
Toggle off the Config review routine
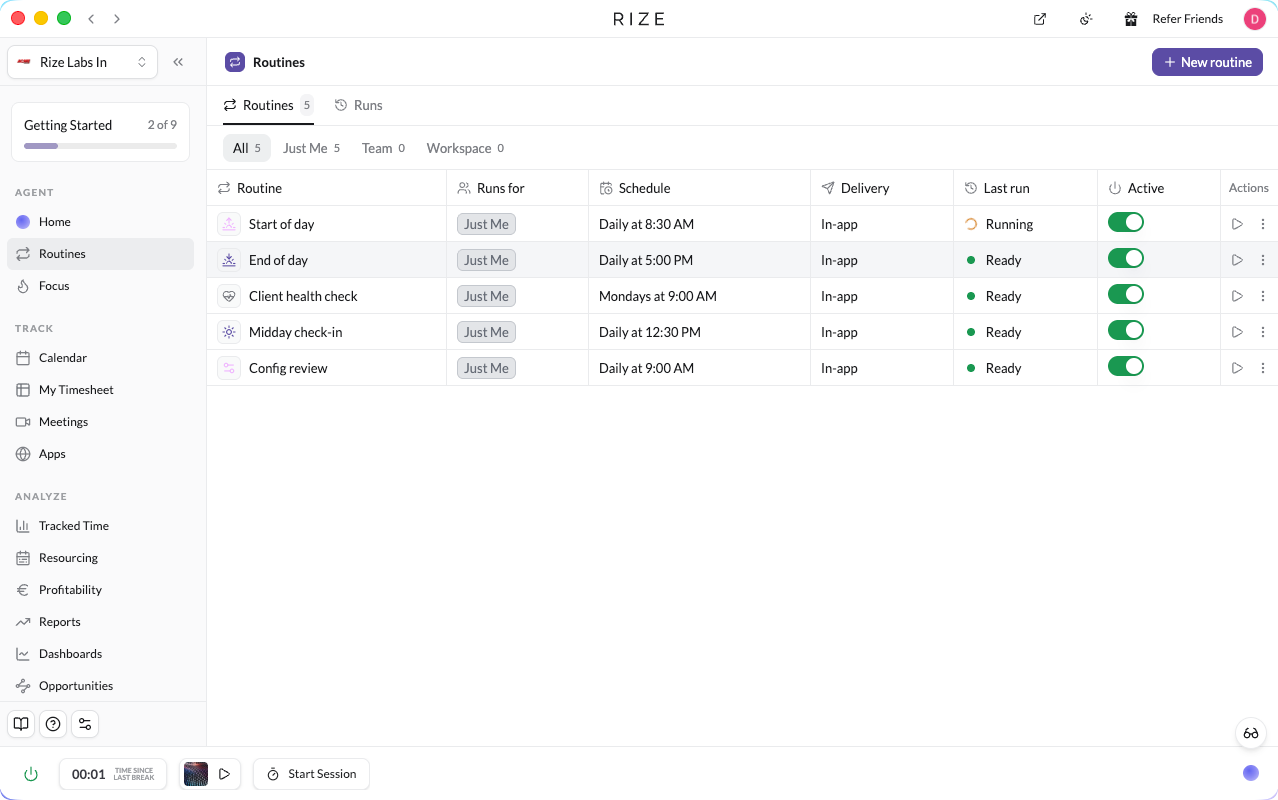click(1126, 367)
